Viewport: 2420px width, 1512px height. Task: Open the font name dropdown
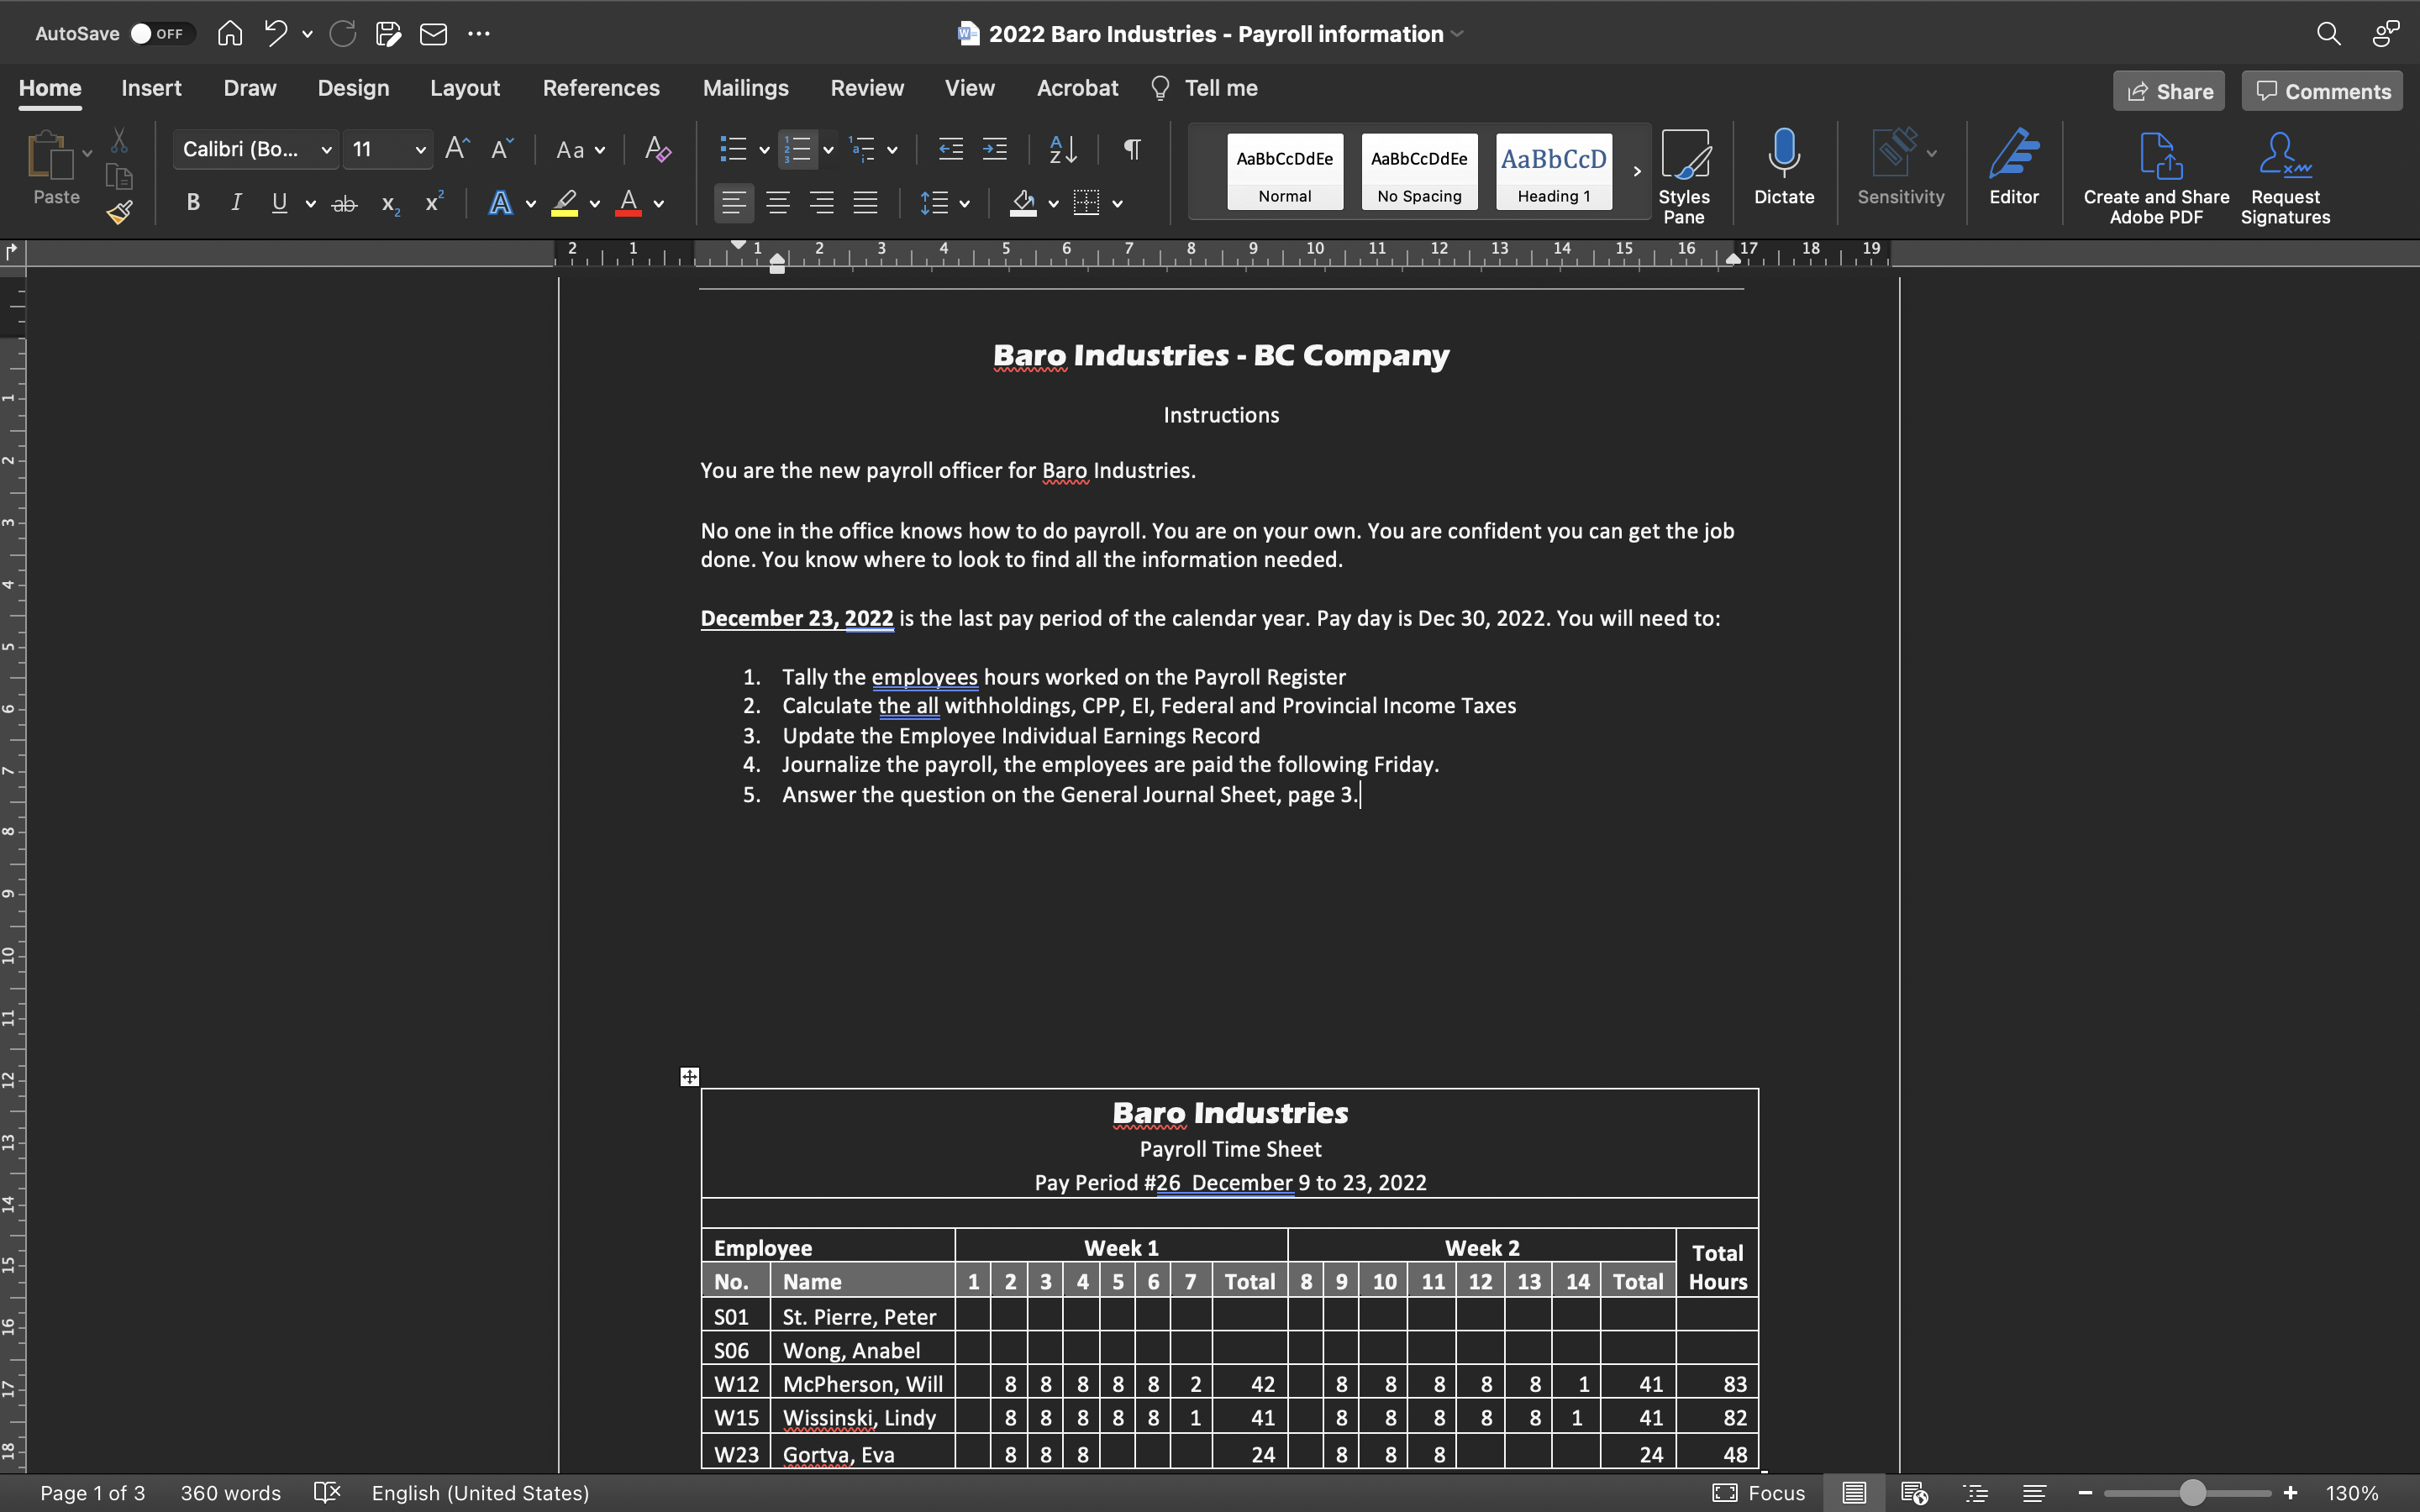(326, 150)
